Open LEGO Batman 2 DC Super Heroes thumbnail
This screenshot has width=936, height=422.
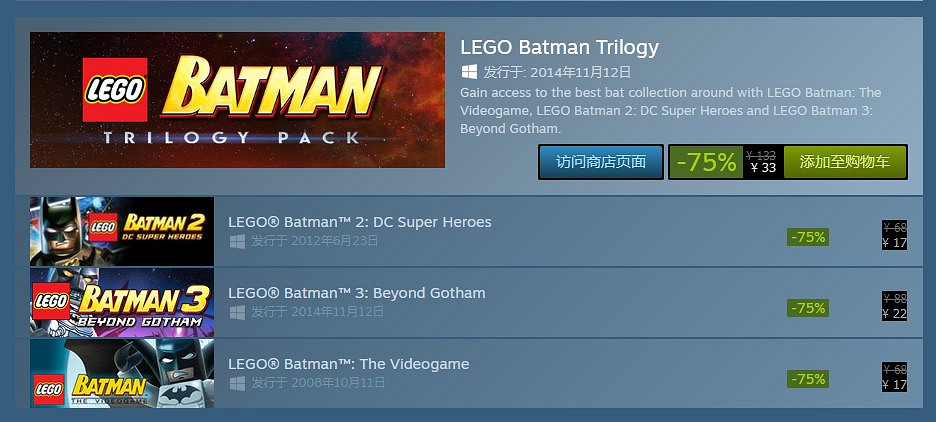point(122,231)
